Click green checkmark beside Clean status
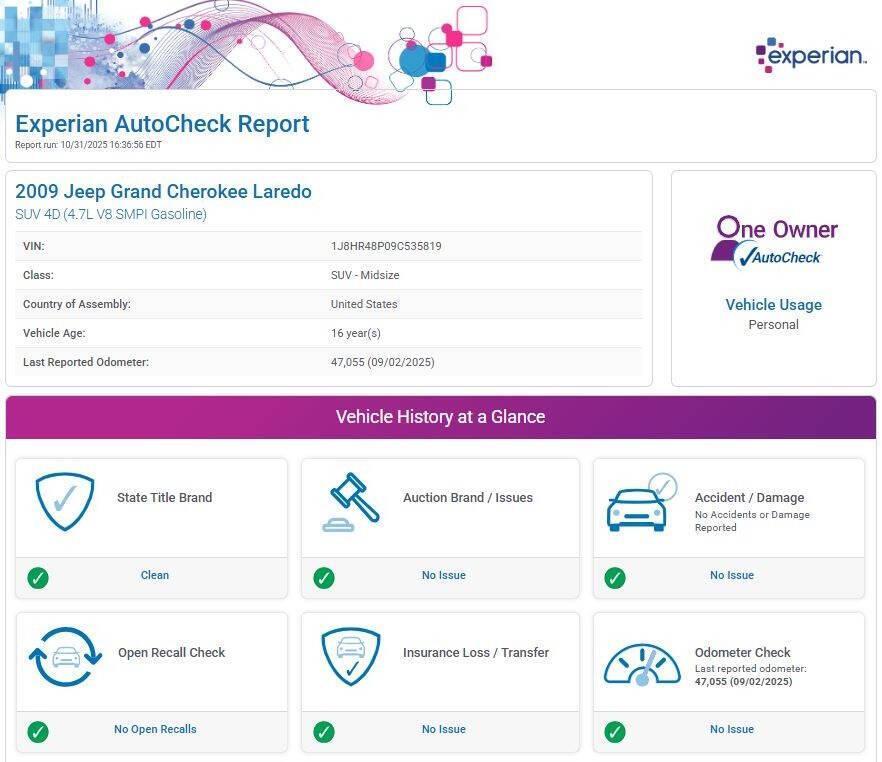882x762 pixels. (x=38, y=578)
